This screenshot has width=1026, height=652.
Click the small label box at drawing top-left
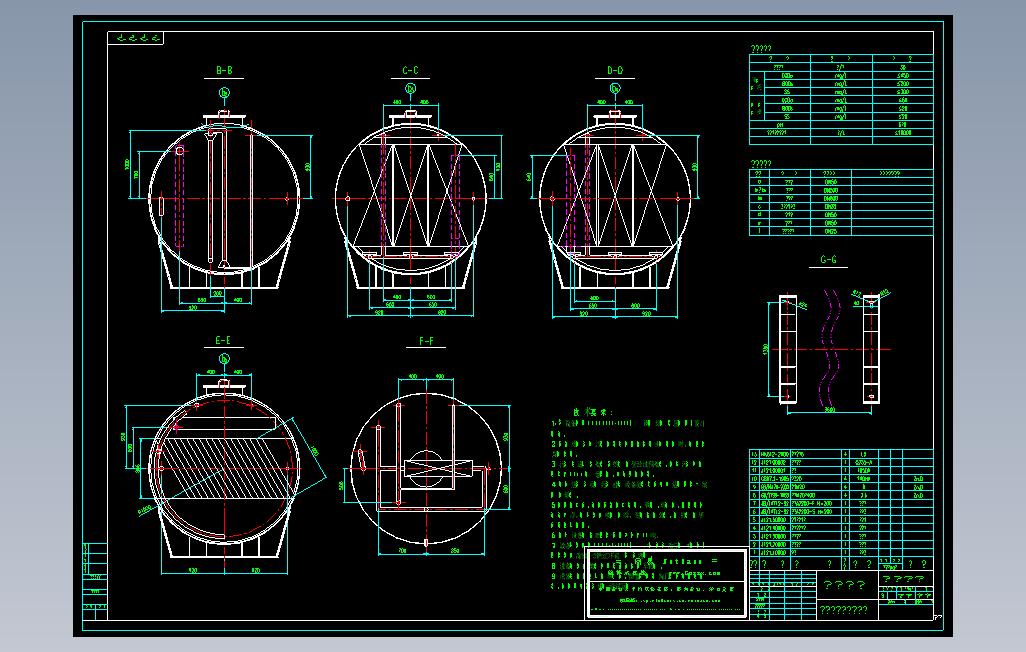click(x=135, y=39)
